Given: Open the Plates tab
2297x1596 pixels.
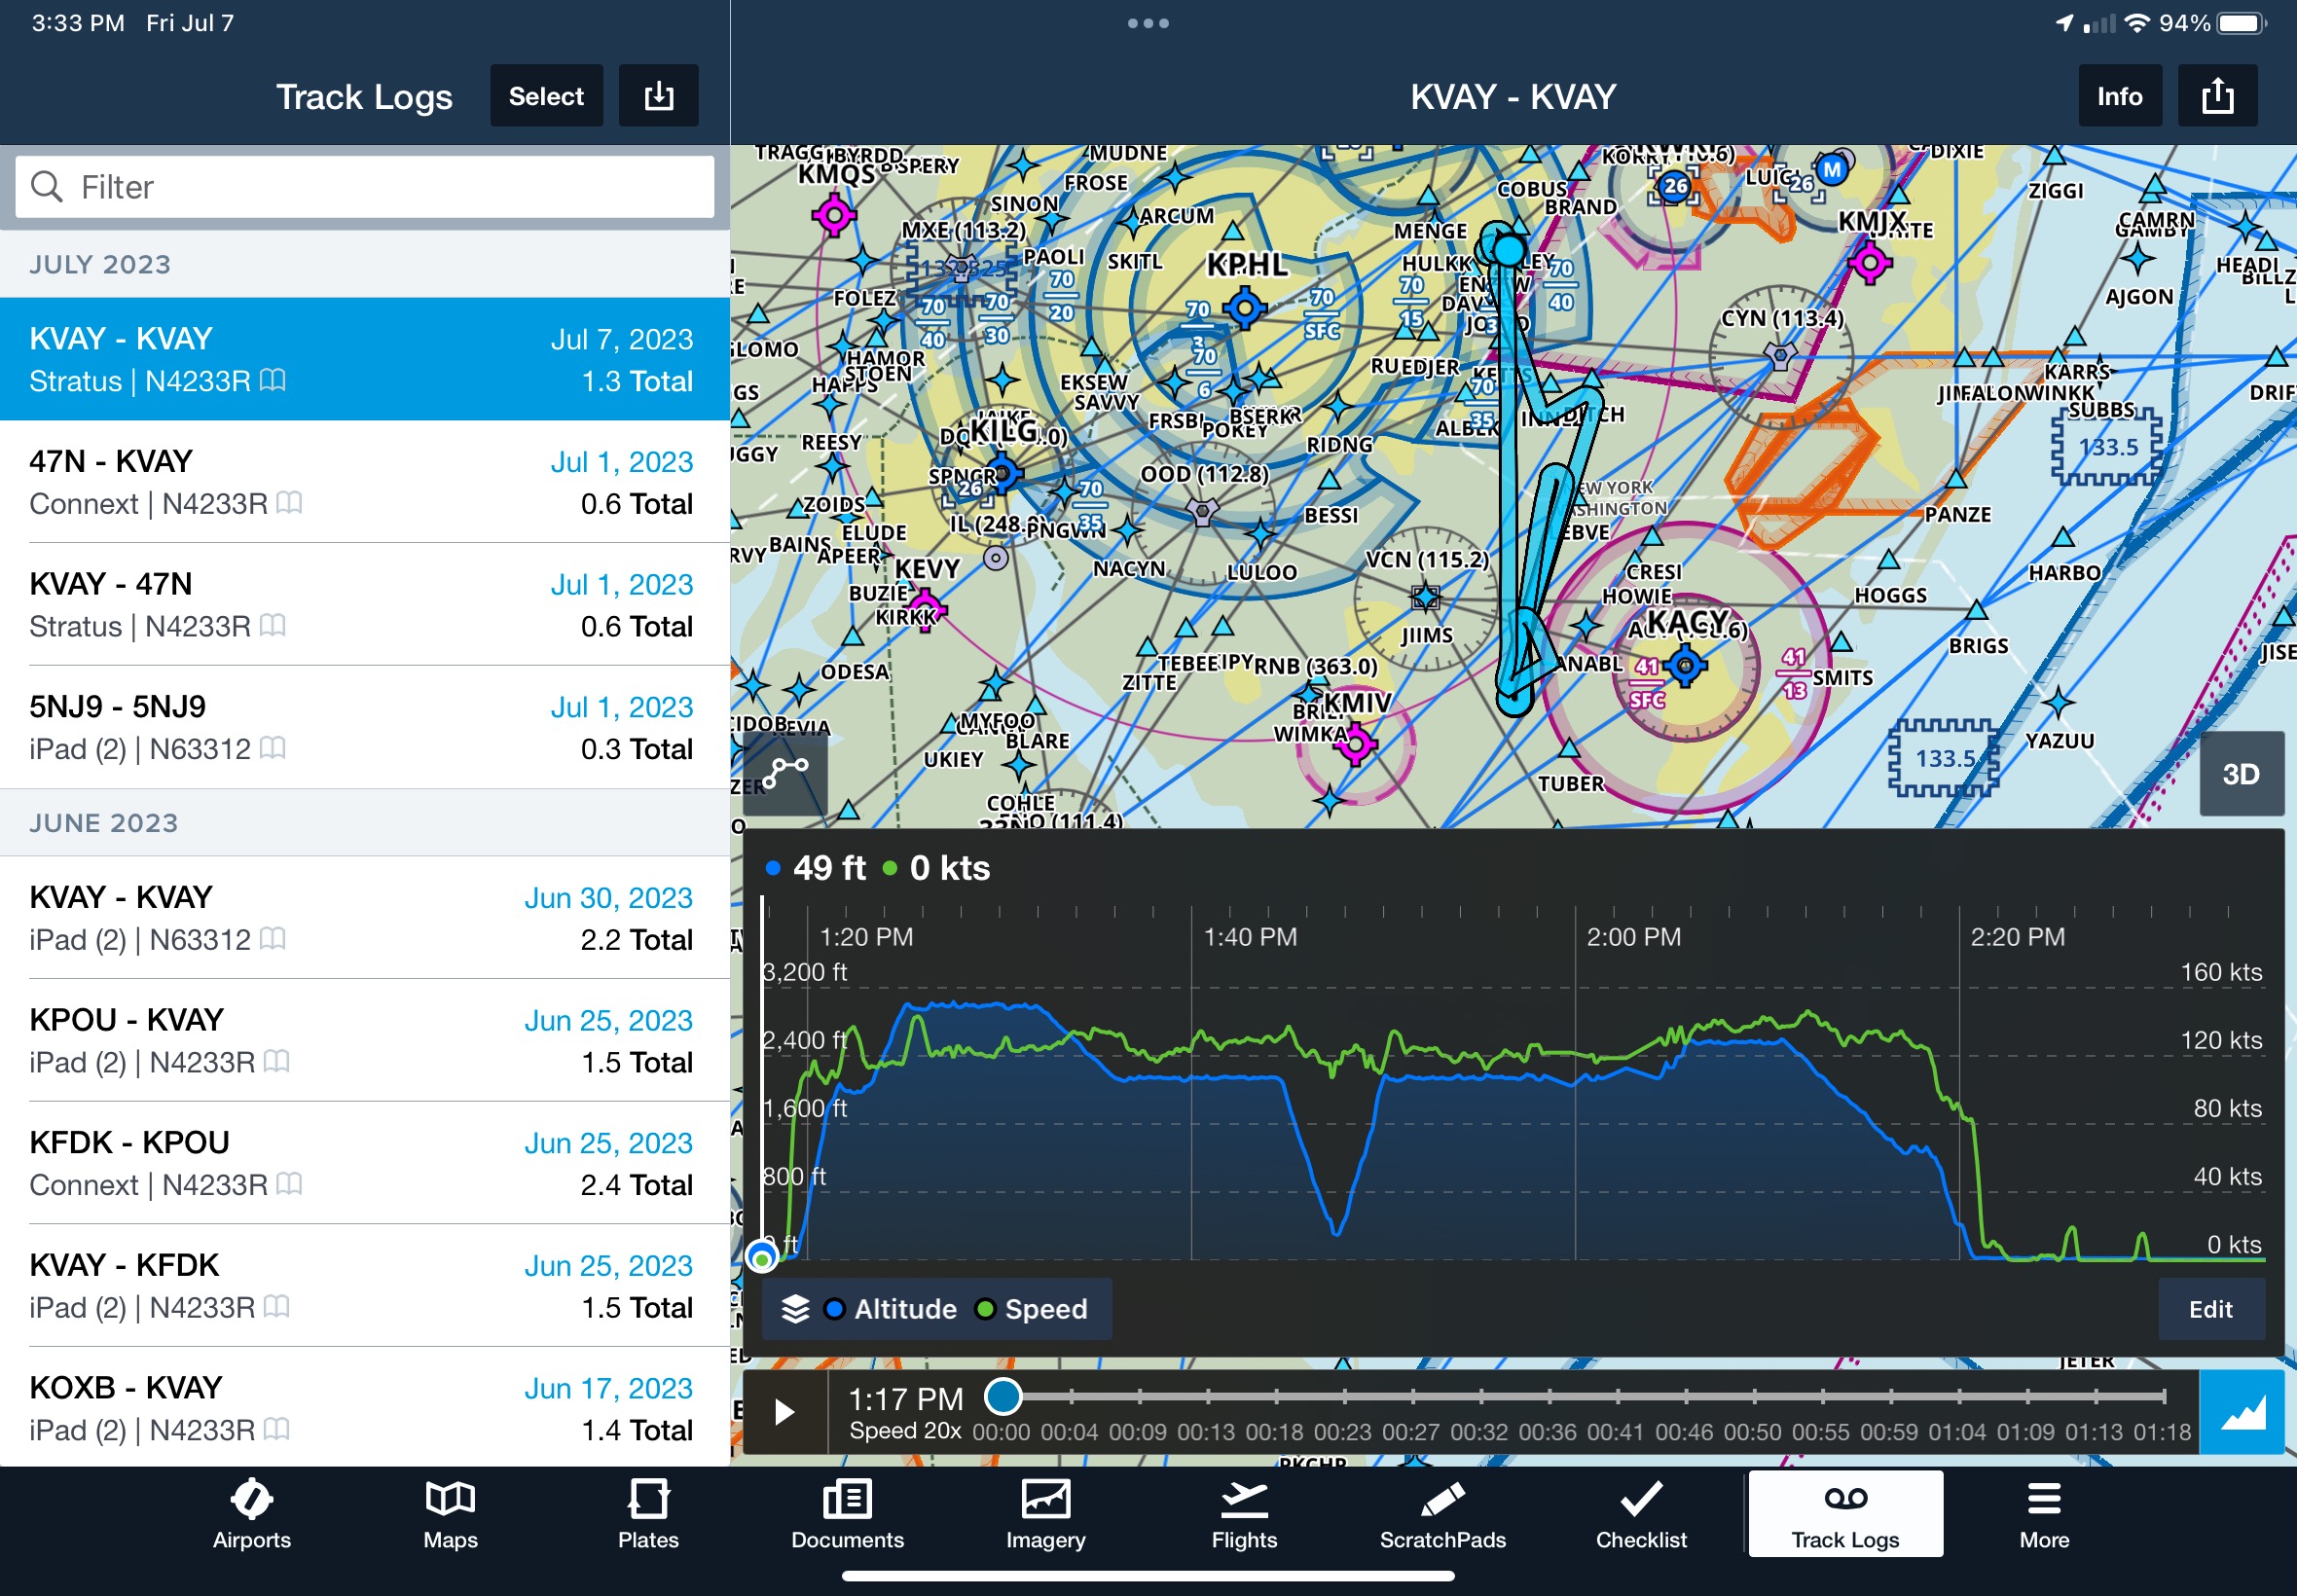Looking at the screenshot, I should coord(648,1514).
